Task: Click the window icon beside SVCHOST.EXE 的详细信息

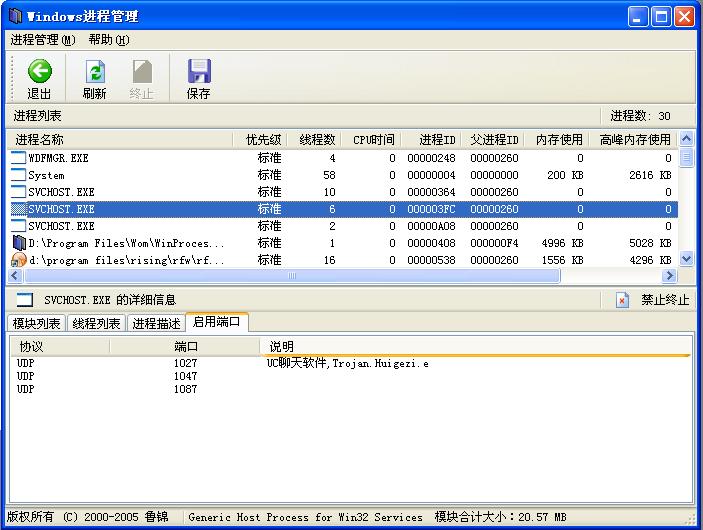Action: tap(25, 300)
